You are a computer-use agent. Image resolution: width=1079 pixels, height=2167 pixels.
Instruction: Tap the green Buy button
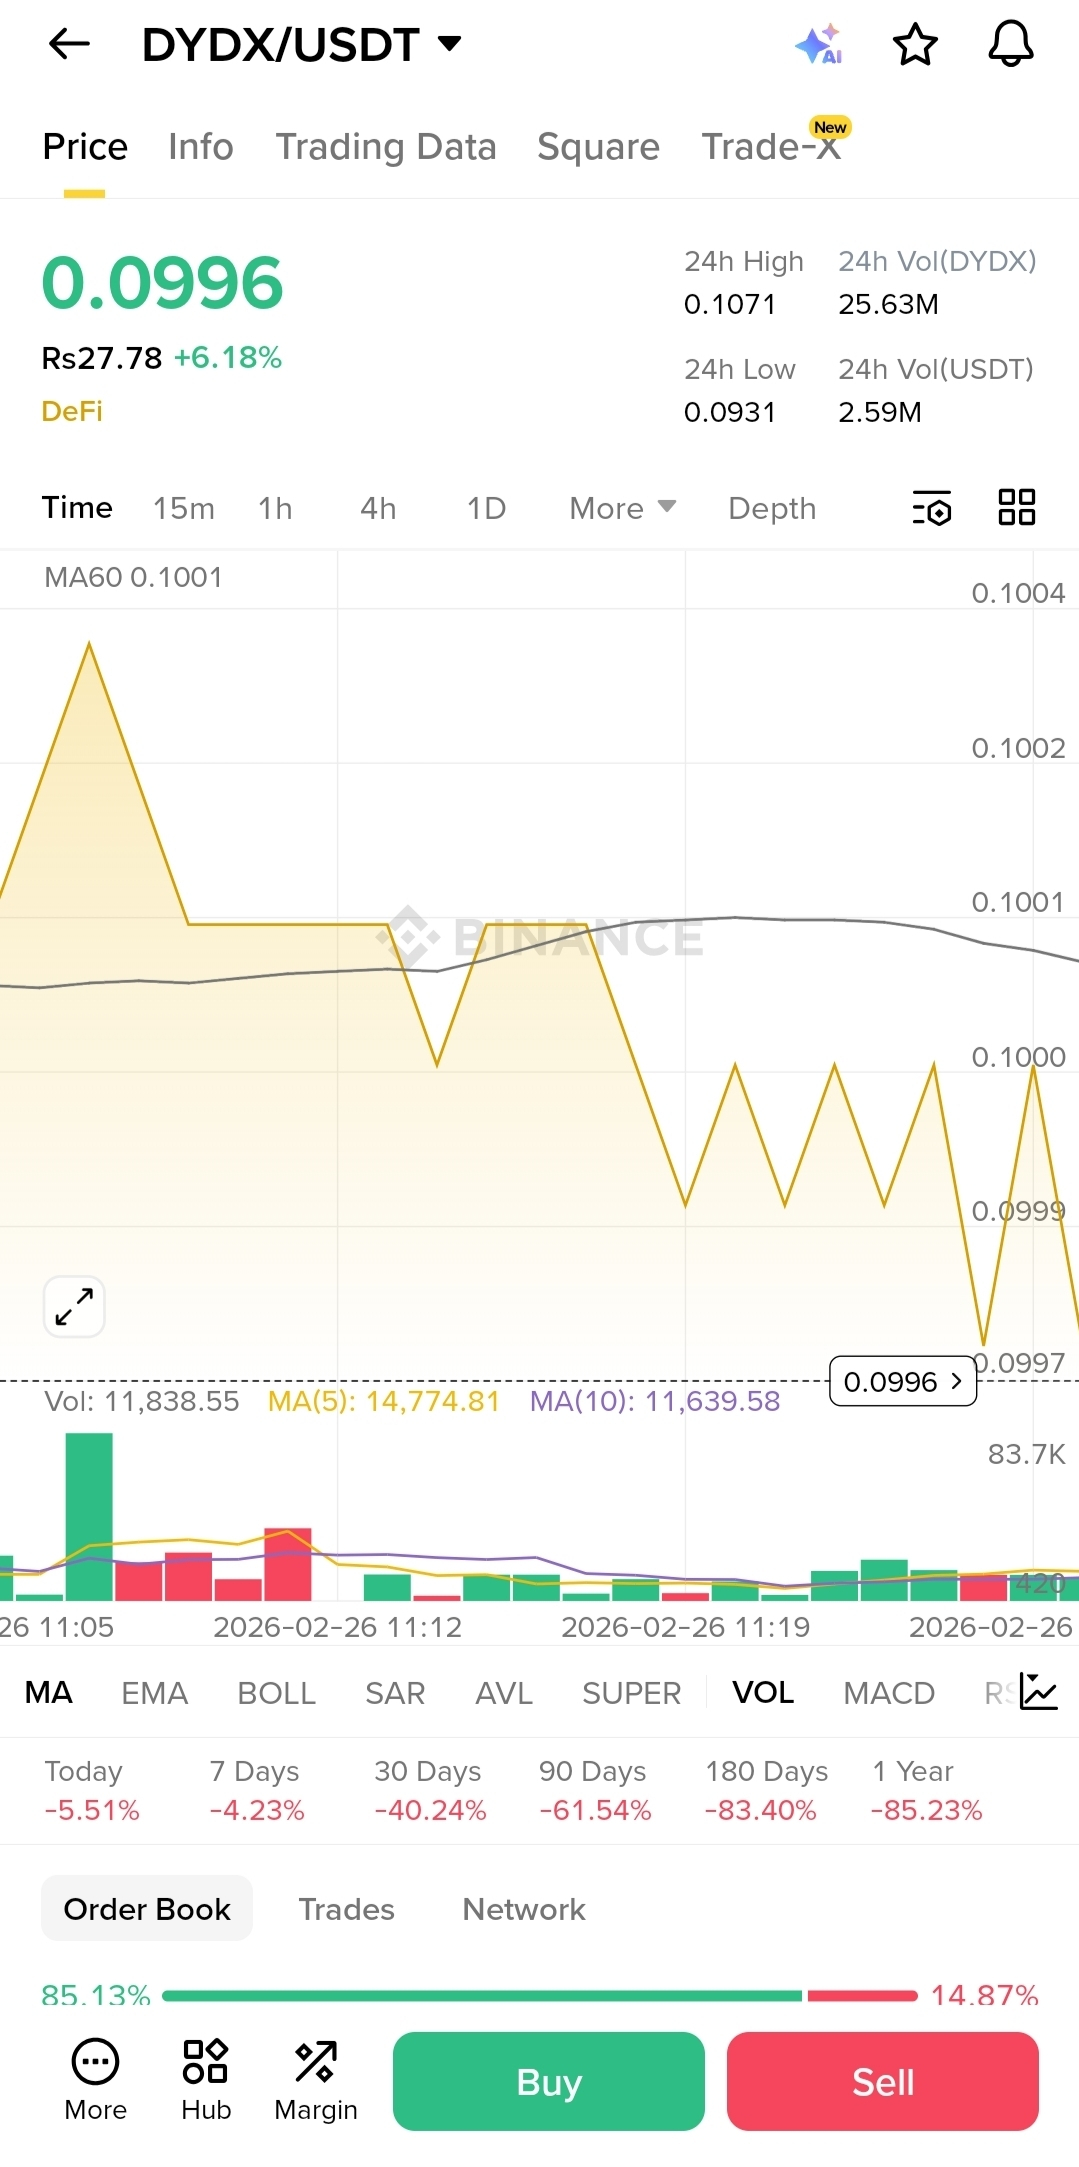(549, 2081)
